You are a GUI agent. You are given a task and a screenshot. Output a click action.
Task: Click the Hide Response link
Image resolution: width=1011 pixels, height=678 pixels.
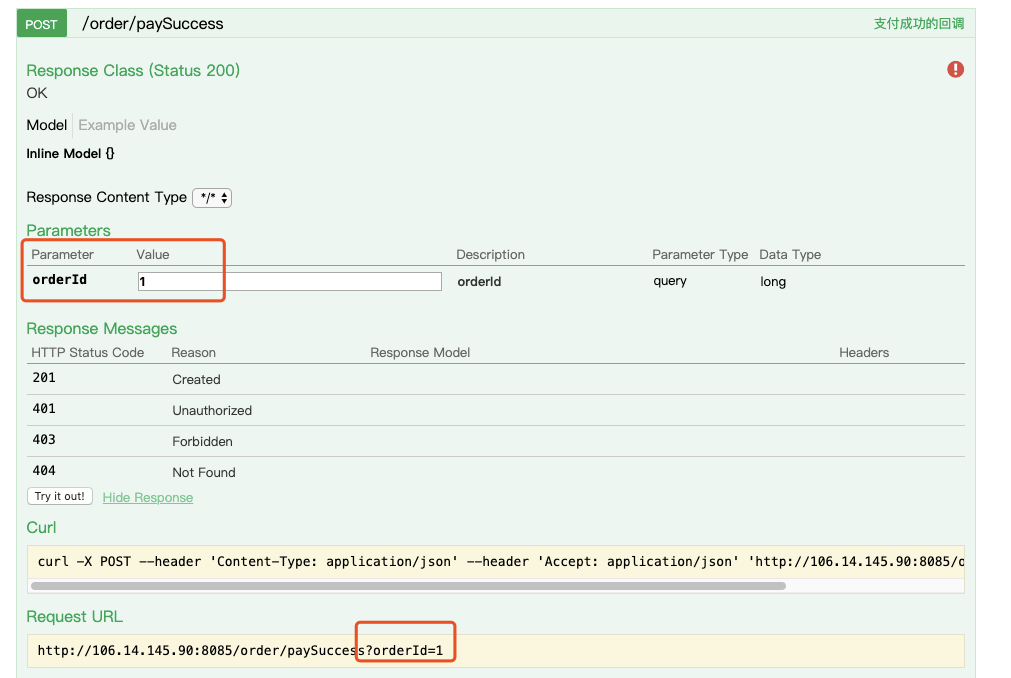tap(148, 498)
